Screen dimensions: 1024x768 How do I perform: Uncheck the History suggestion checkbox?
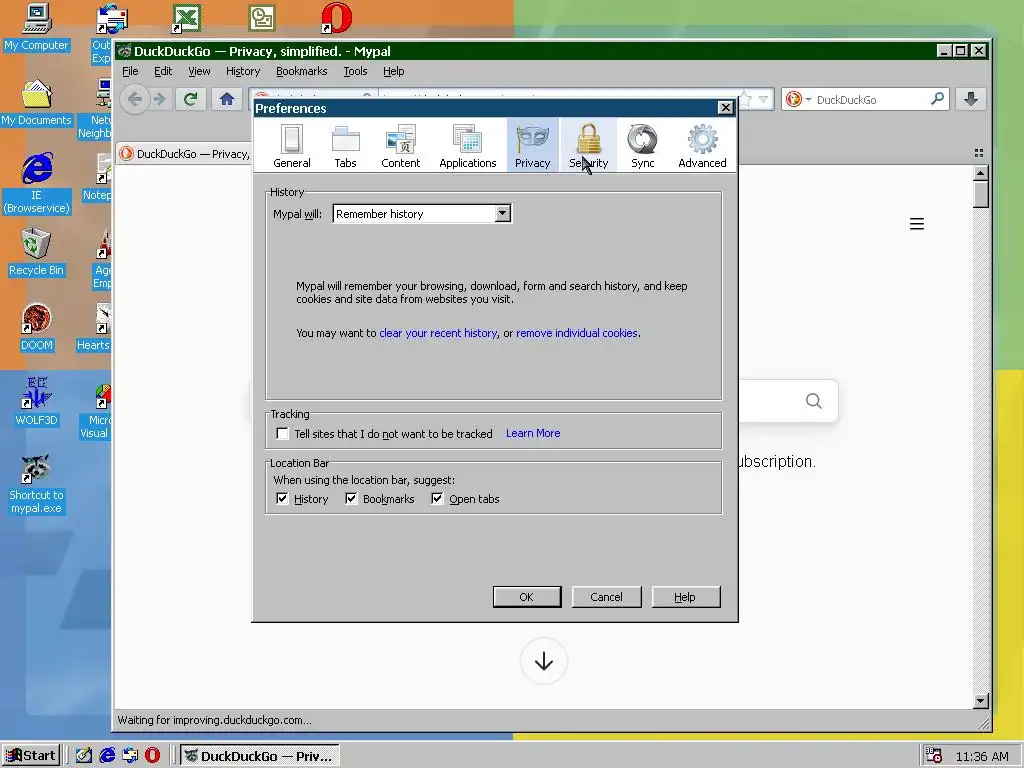[282, 499]
